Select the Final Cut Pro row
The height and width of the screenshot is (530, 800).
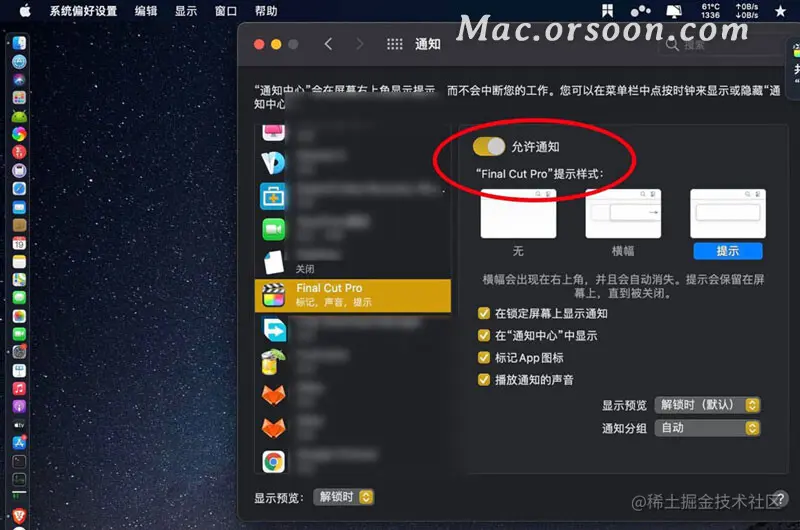353,295
